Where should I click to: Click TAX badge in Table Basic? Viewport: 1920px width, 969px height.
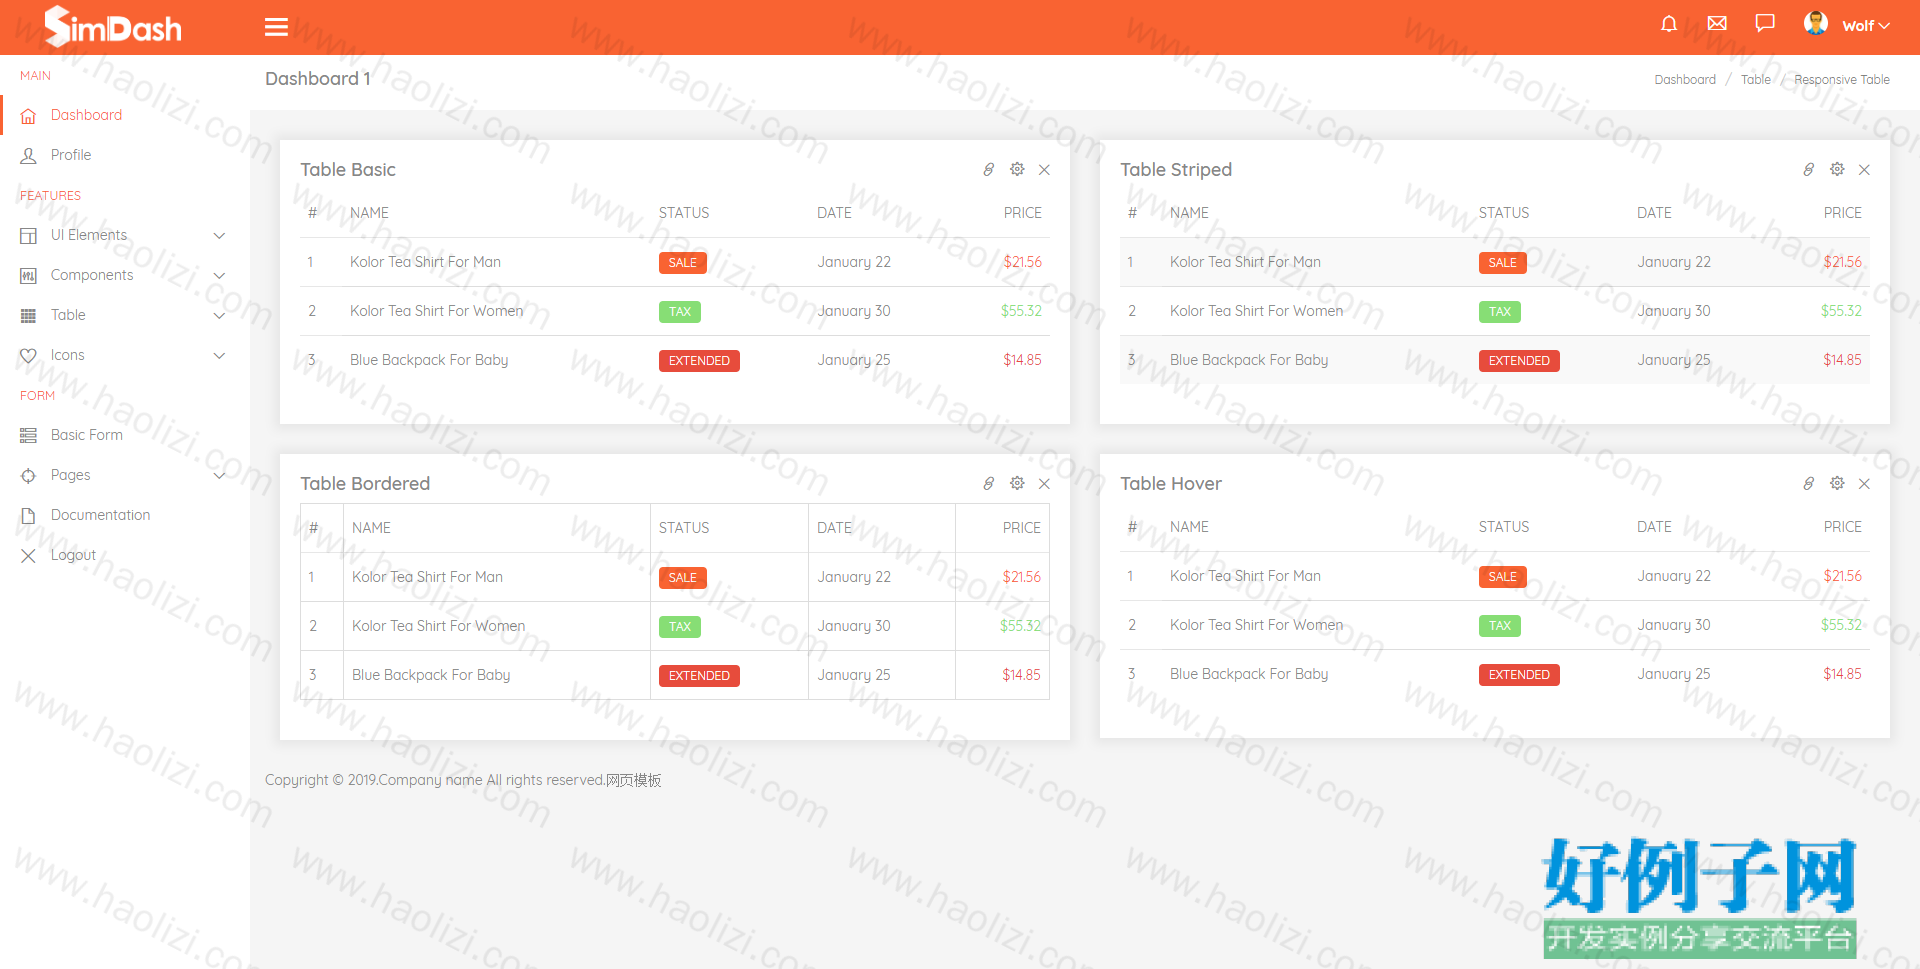coord(680,312)
